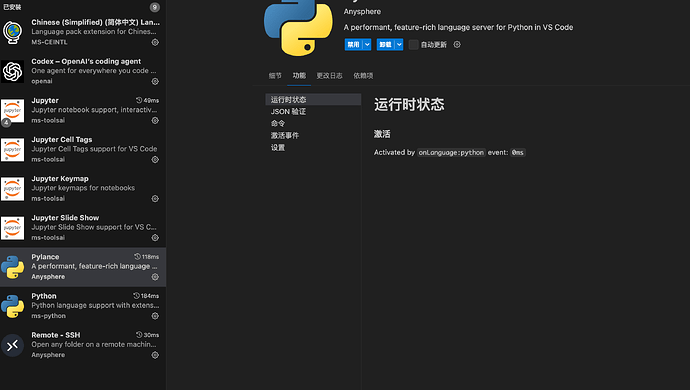
Task: Click the 'MS-CEINTL' publisher text
Action: tap(49, 42)
